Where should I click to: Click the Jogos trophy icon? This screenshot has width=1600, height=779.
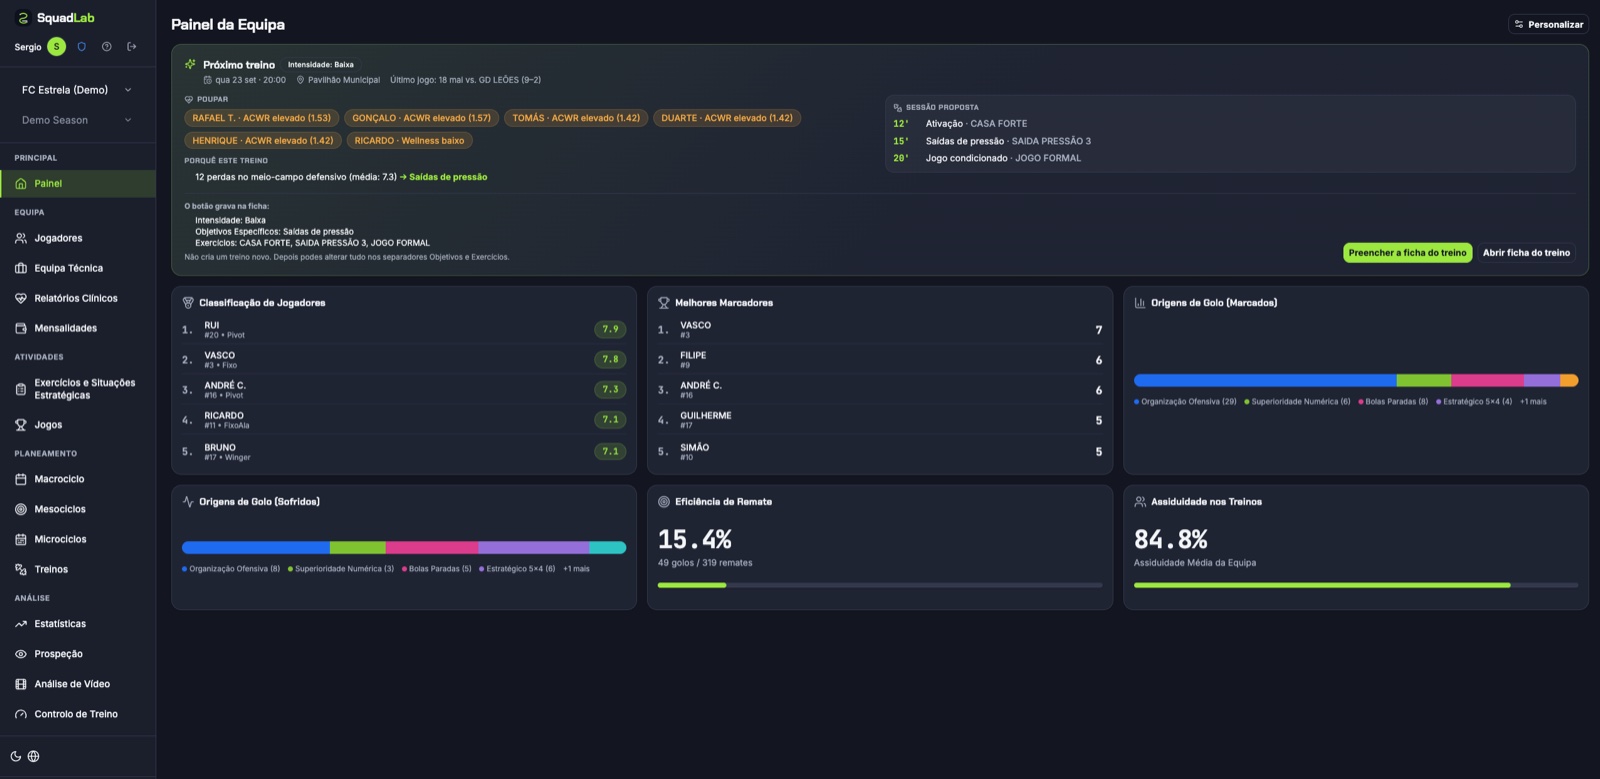coord(21,425)
